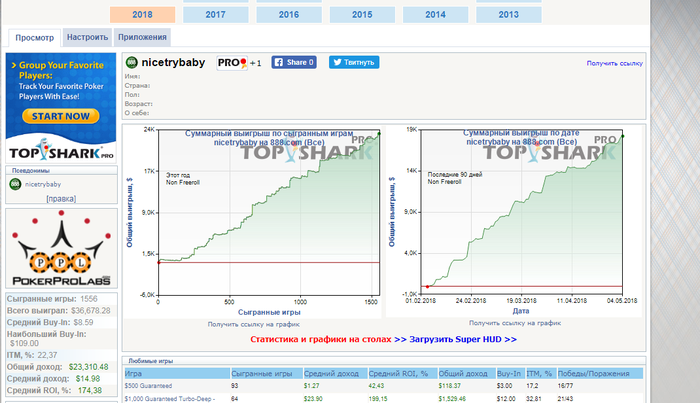Sort table by ITM, % column header

tap(541, 374)
